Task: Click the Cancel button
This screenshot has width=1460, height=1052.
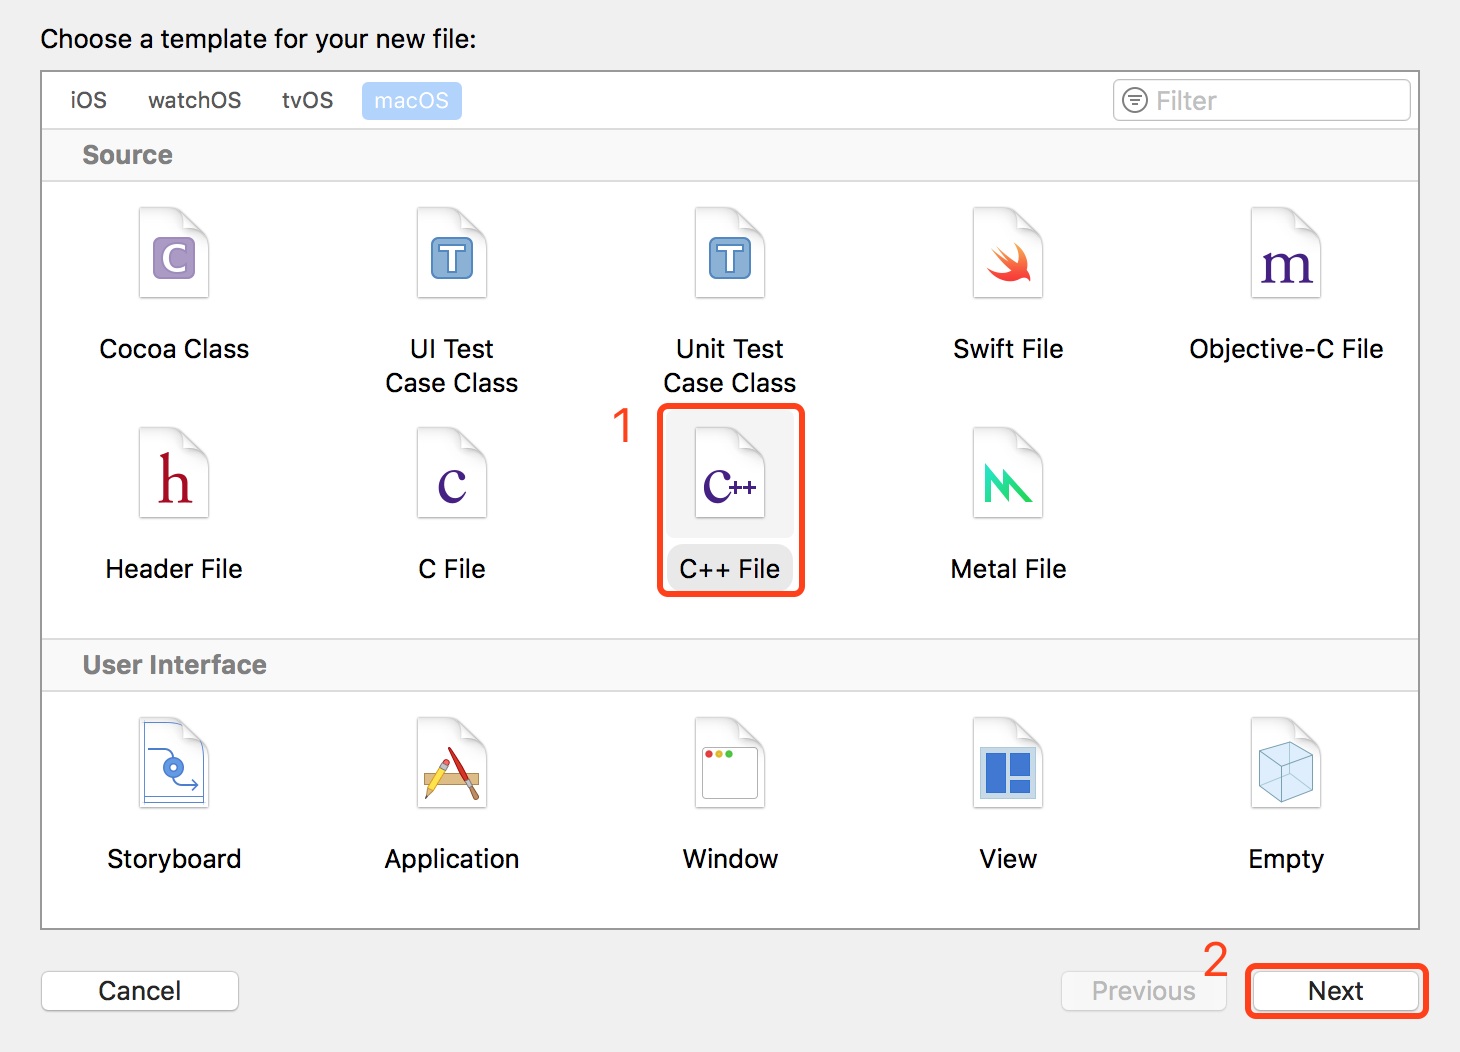Action: (140, 991)
